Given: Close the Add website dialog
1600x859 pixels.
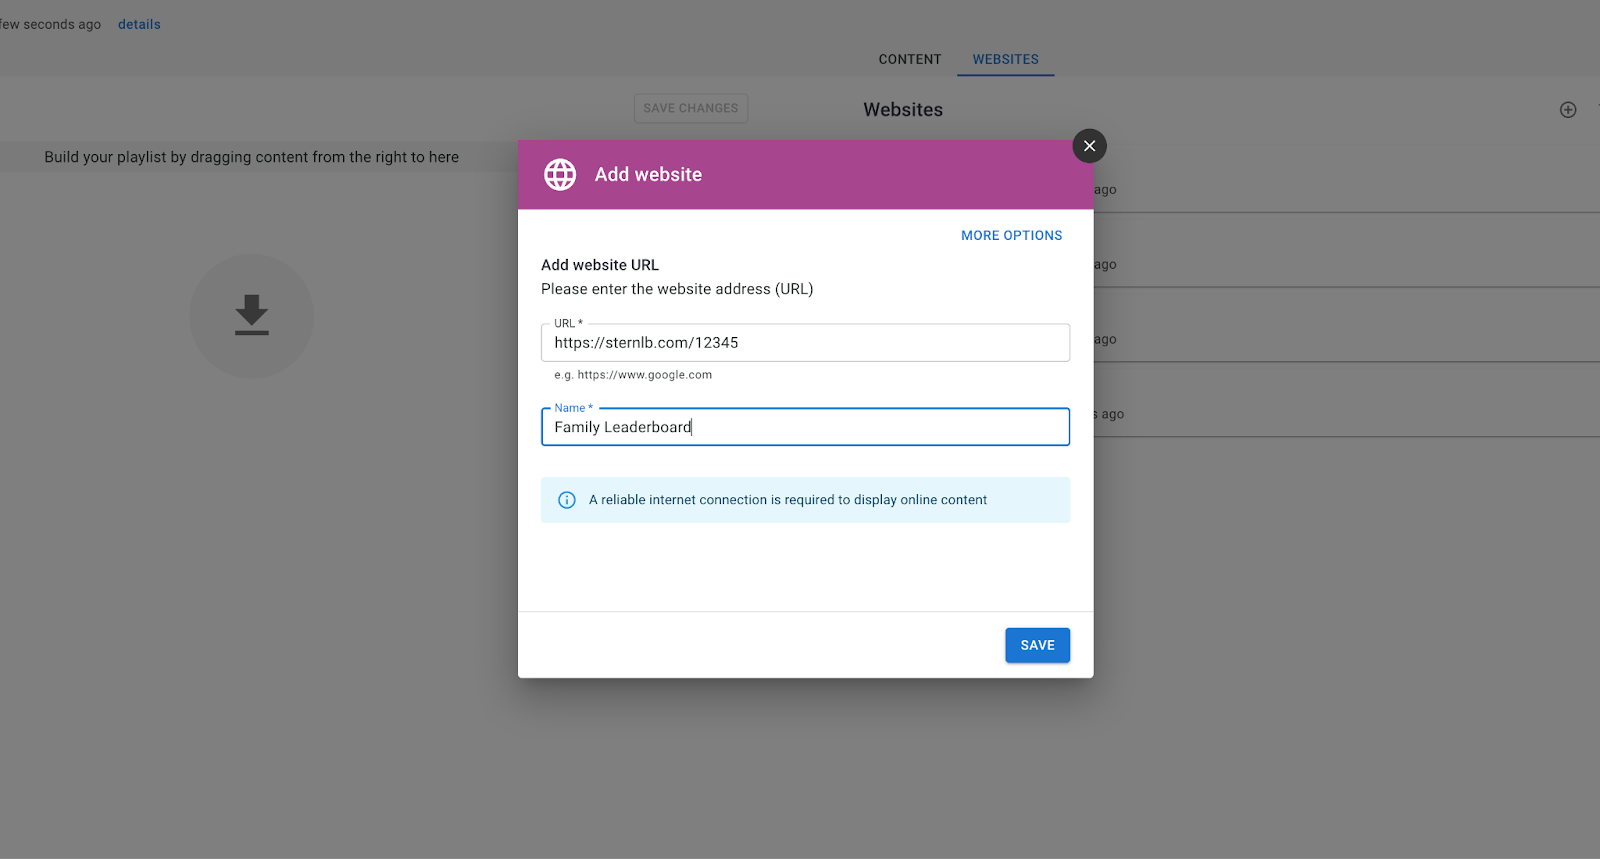Looking at the screenshot, I should [1089, 146].
